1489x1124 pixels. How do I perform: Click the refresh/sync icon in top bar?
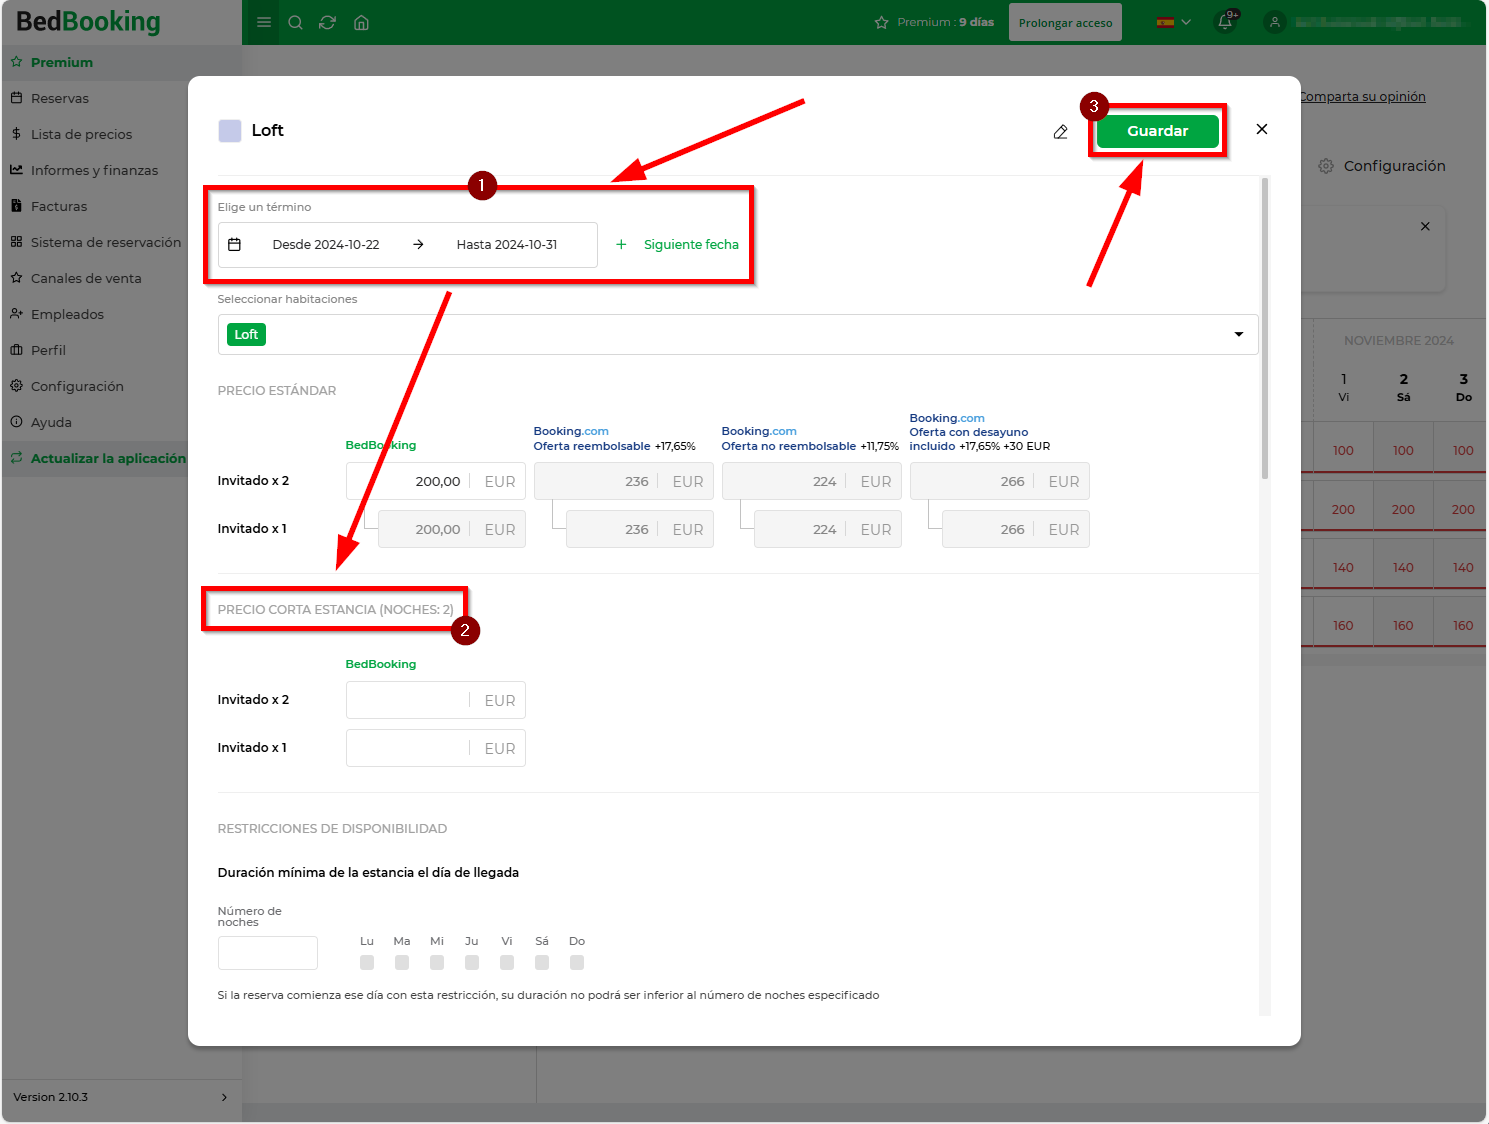pyautogui.click(x=327, y=22)
